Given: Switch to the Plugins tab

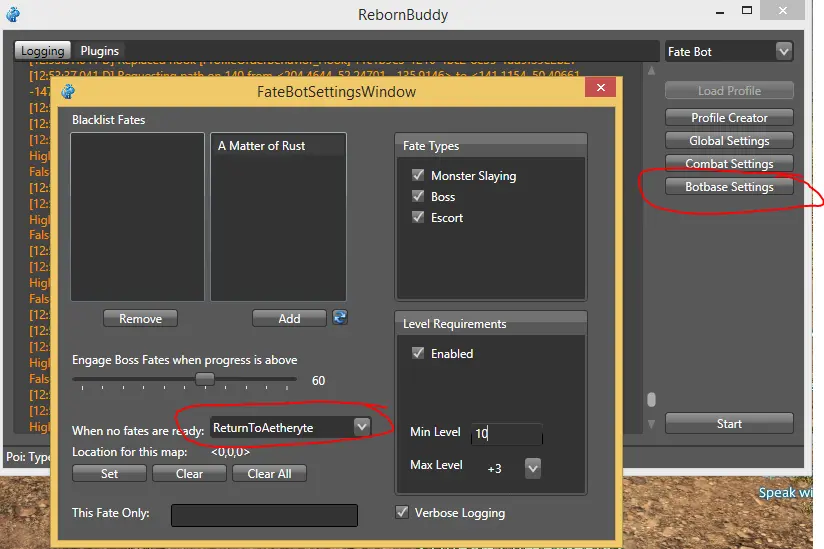Looking at the screenshot, I should pos(100,51).
